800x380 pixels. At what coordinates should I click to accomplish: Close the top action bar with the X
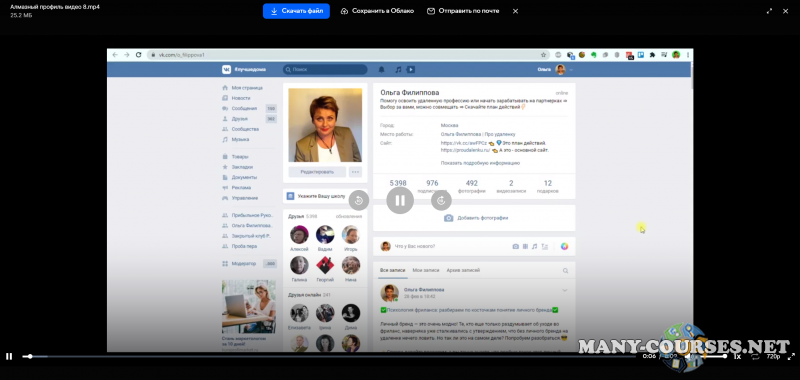(515, 11)
